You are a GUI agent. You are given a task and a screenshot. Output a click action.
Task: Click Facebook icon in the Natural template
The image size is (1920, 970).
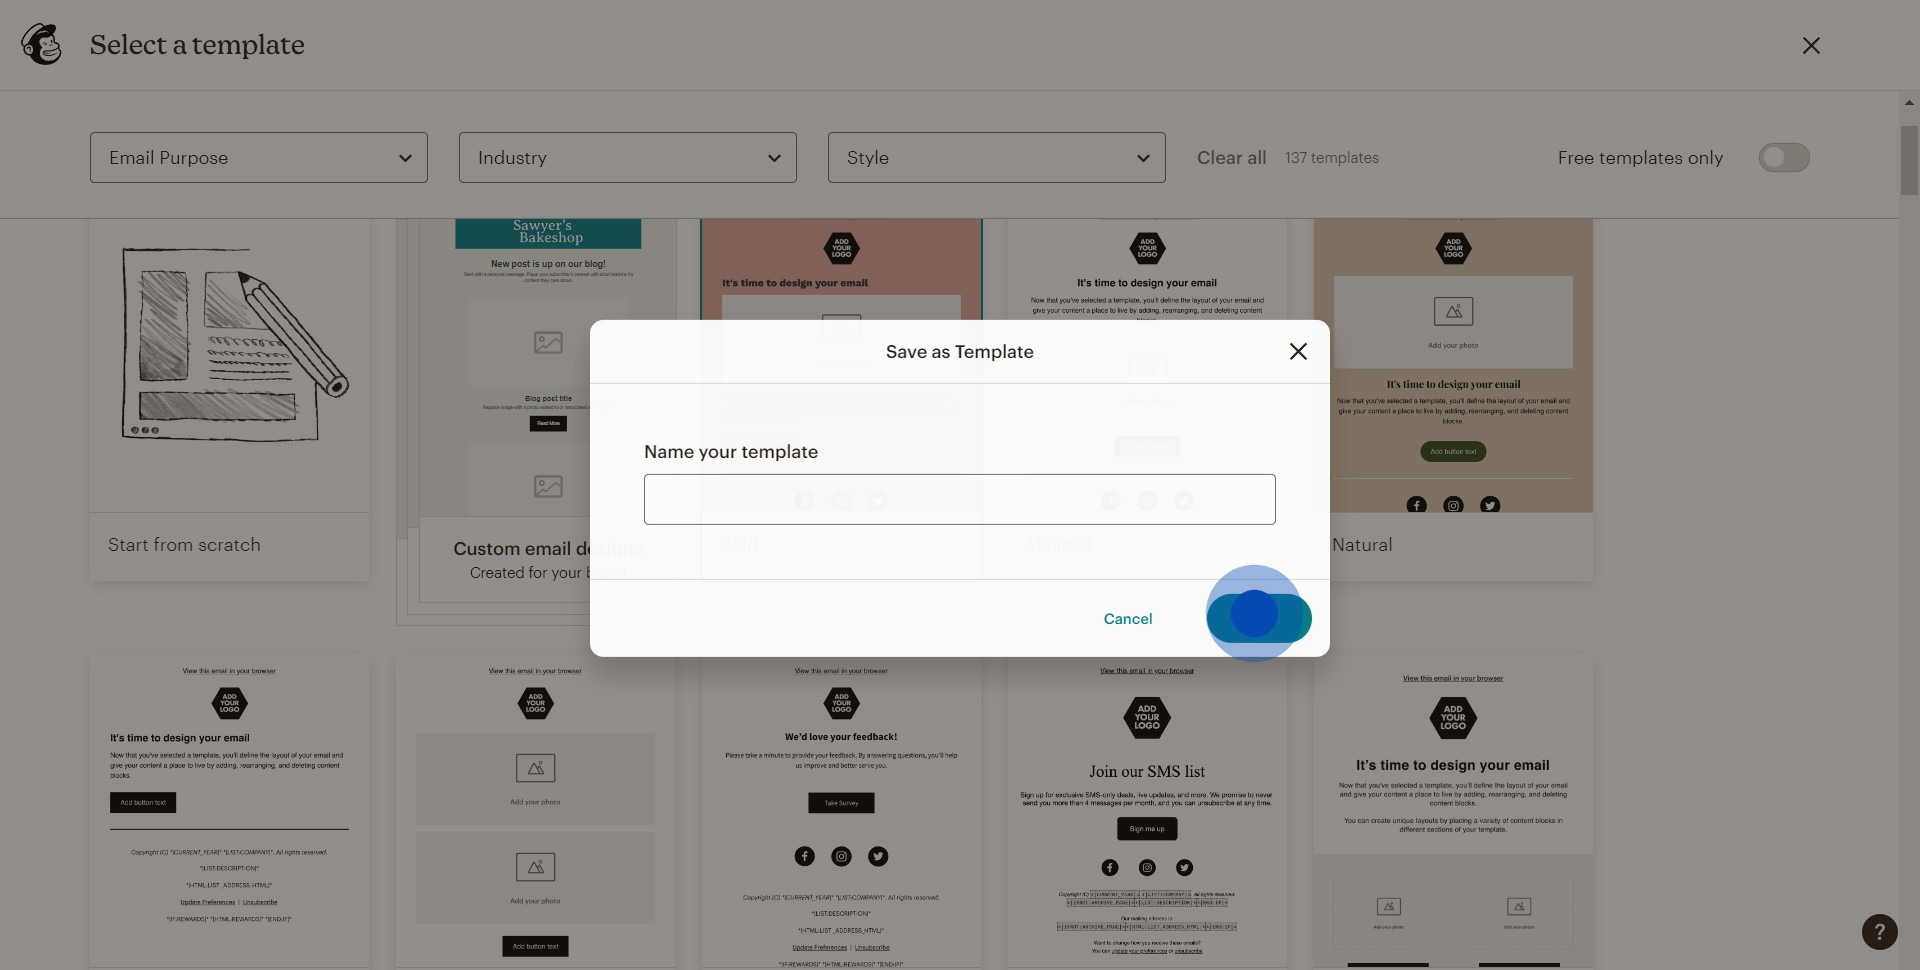click(1416, 505)
